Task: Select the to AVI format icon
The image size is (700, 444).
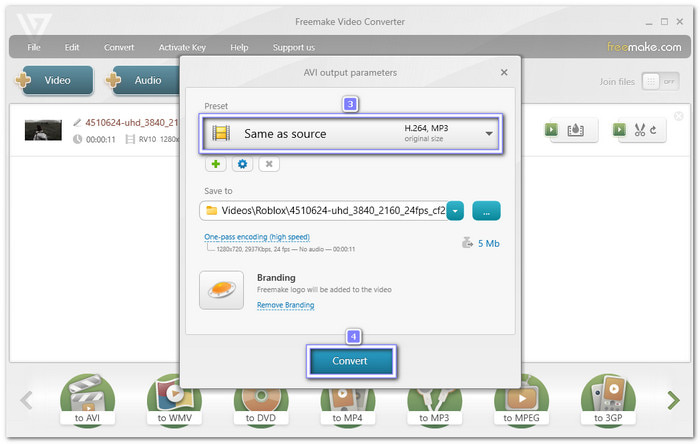Action: click(88, 401)
